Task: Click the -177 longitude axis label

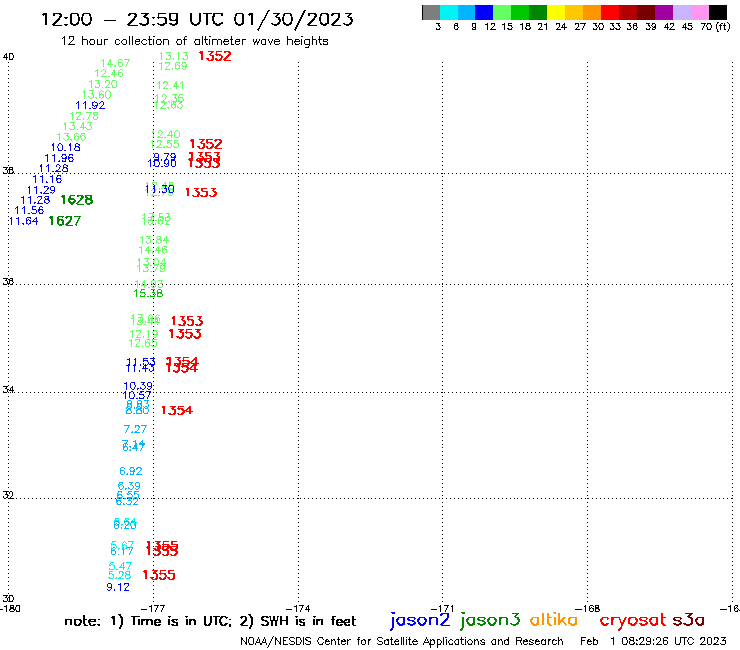Action: [154, 609]
